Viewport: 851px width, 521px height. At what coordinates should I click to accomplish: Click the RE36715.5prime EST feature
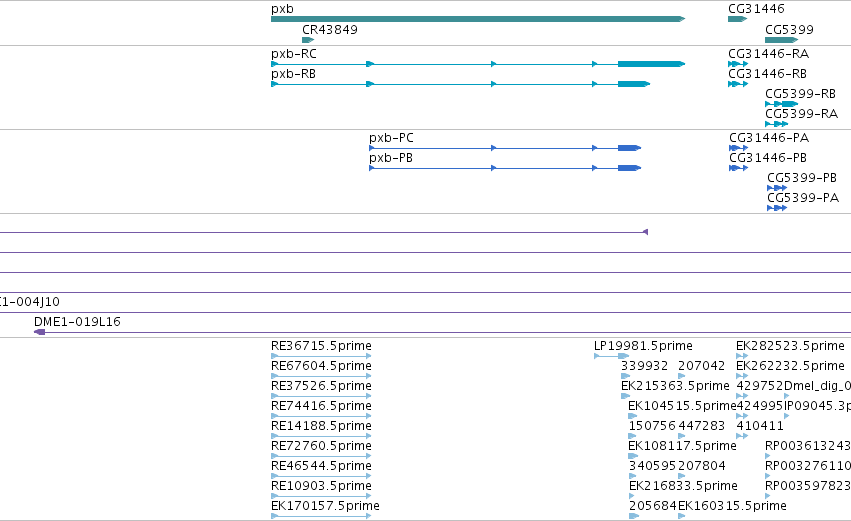point(321,356)
